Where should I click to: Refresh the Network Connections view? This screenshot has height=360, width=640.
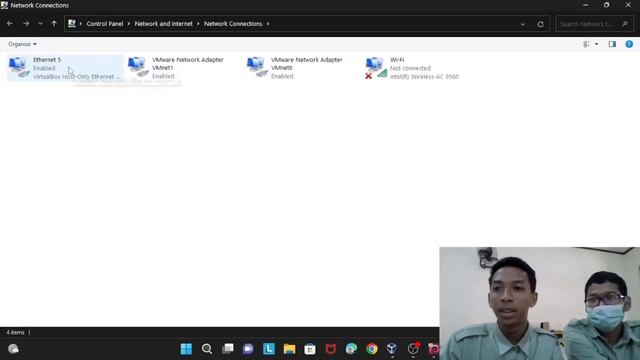pos(540,24)
